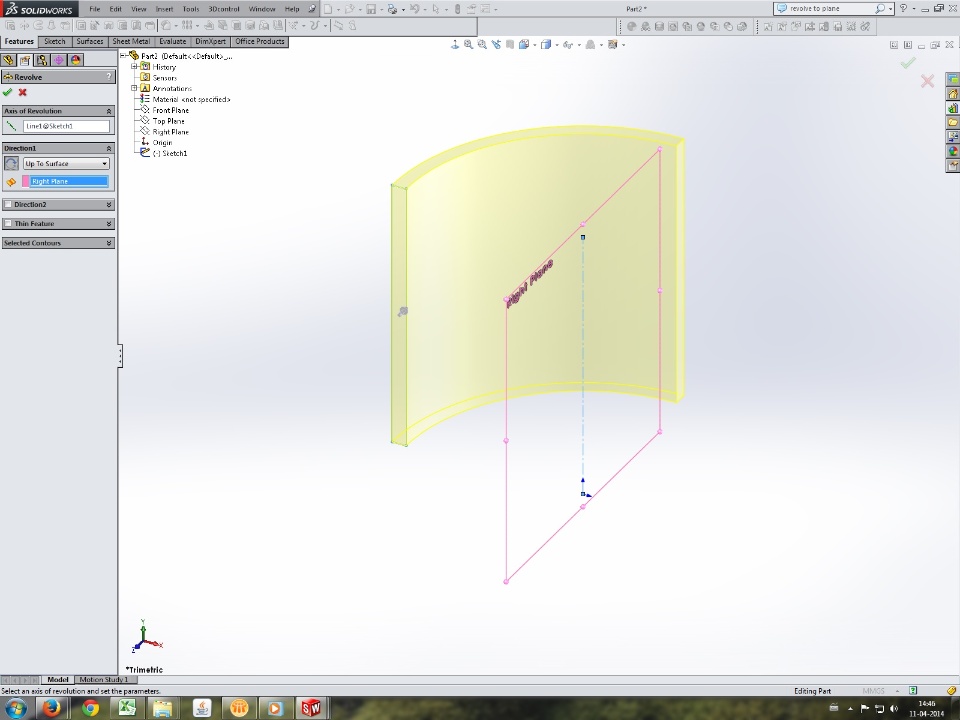Select Origin in the feature tree

[162, 143]
